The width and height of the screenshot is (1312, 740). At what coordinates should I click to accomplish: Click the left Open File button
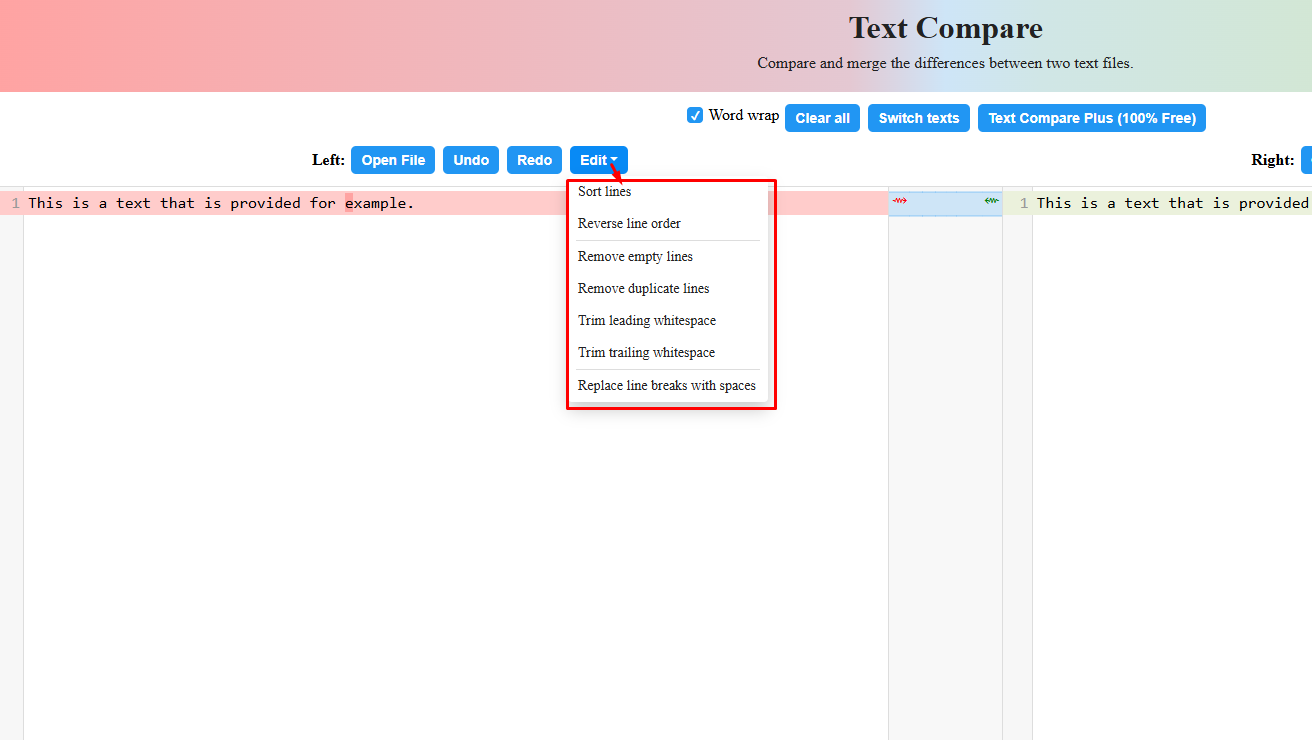[393, 160]
